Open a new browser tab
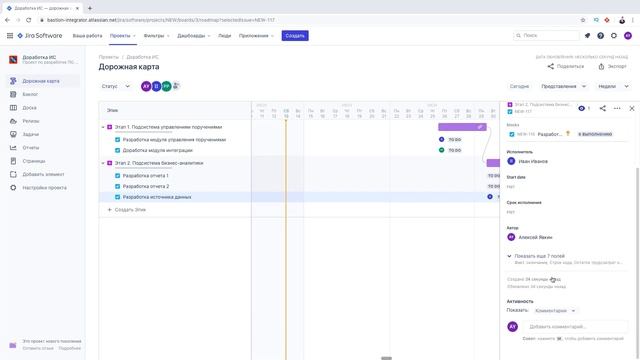The height and width of the screenshot is (360, 640). (90, 8)
